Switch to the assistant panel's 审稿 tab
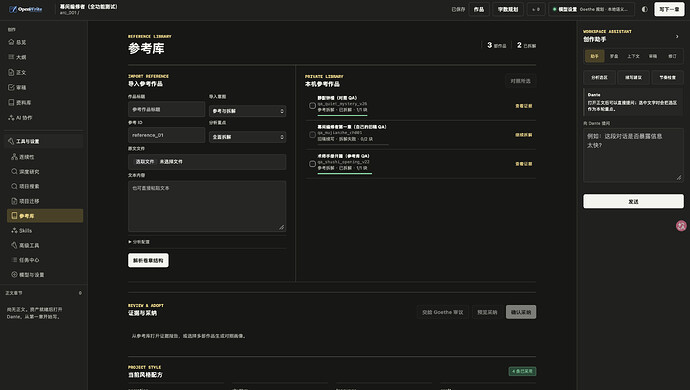 653,56
